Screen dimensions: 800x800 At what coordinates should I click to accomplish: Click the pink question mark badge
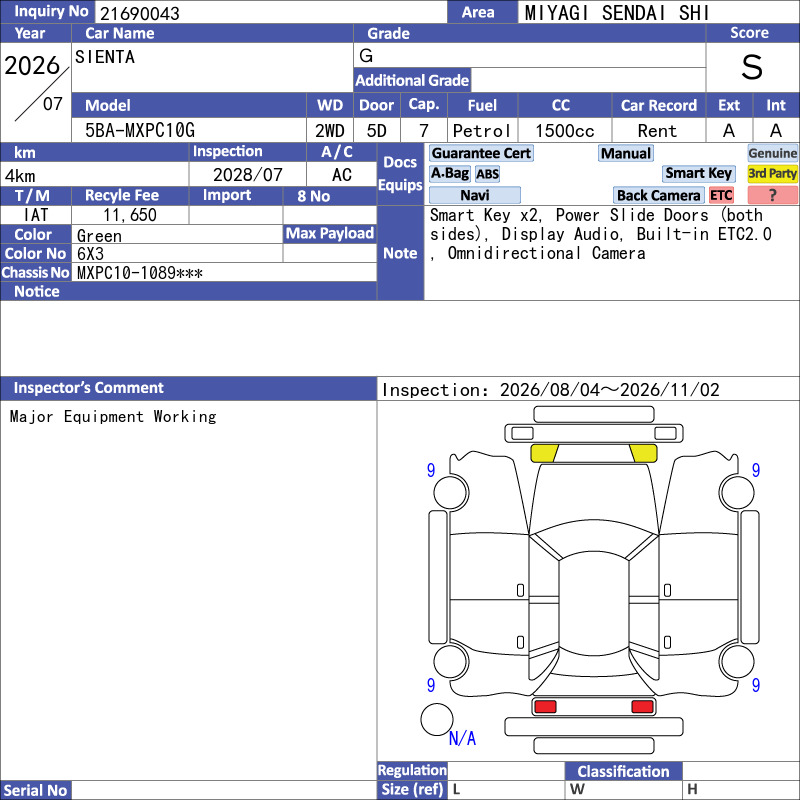click(x=772, y=195)
